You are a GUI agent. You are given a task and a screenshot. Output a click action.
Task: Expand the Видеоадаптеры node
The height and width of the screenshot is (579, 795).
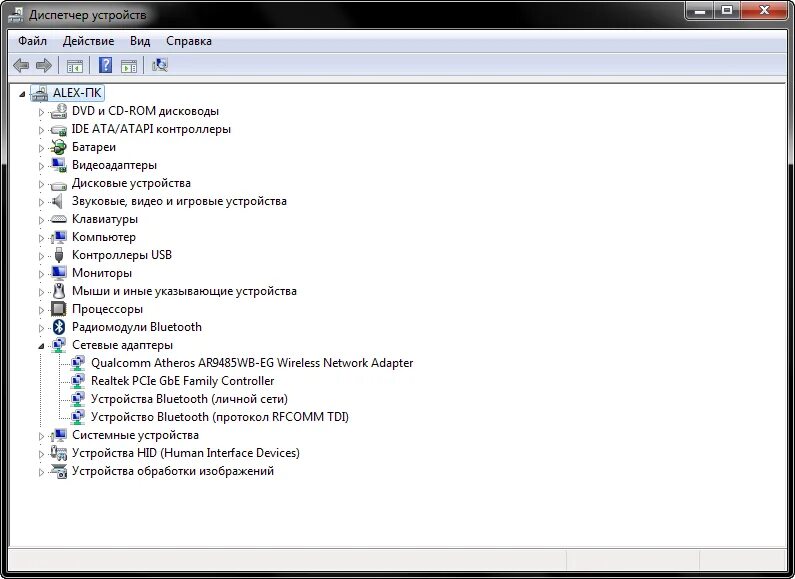pyautogui.click(x=41, y=166)
